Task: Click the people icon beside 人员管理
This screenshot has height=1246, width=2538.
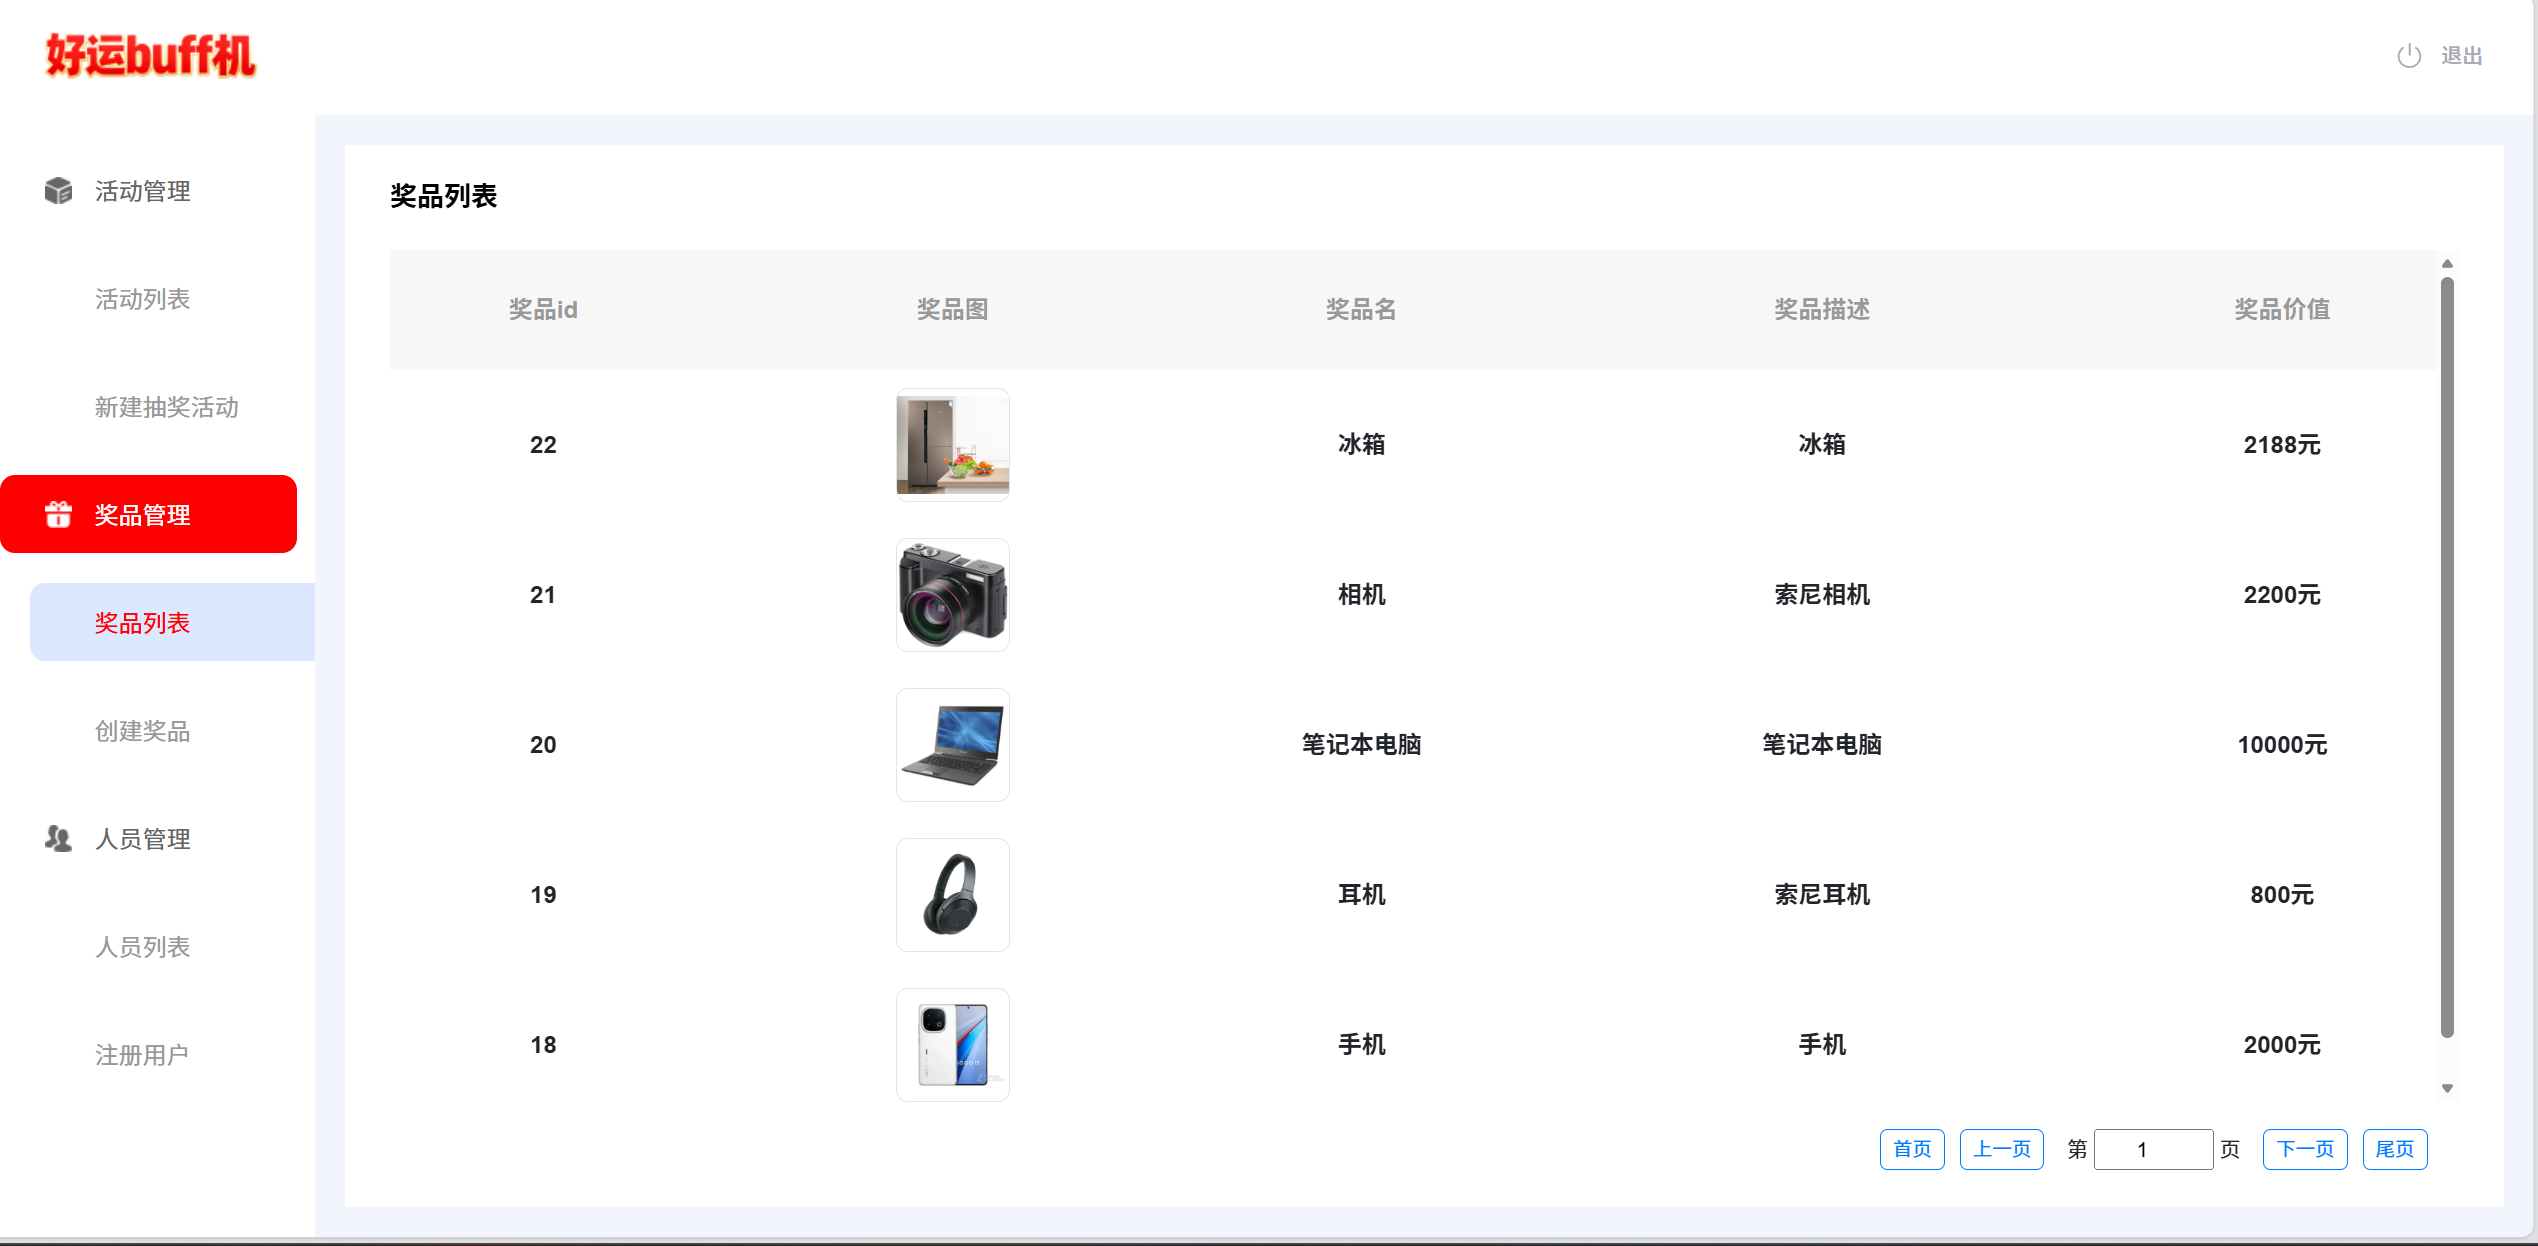Action: click(x=59, y=838)
